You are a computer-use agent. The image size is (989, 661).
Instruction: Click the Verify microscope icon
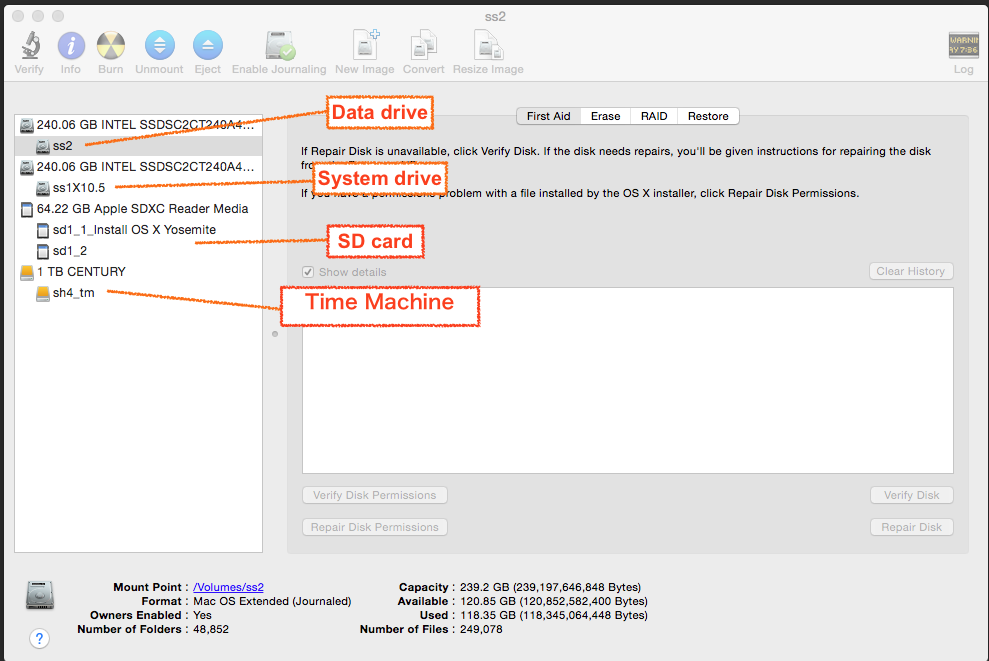pos(29,46)
